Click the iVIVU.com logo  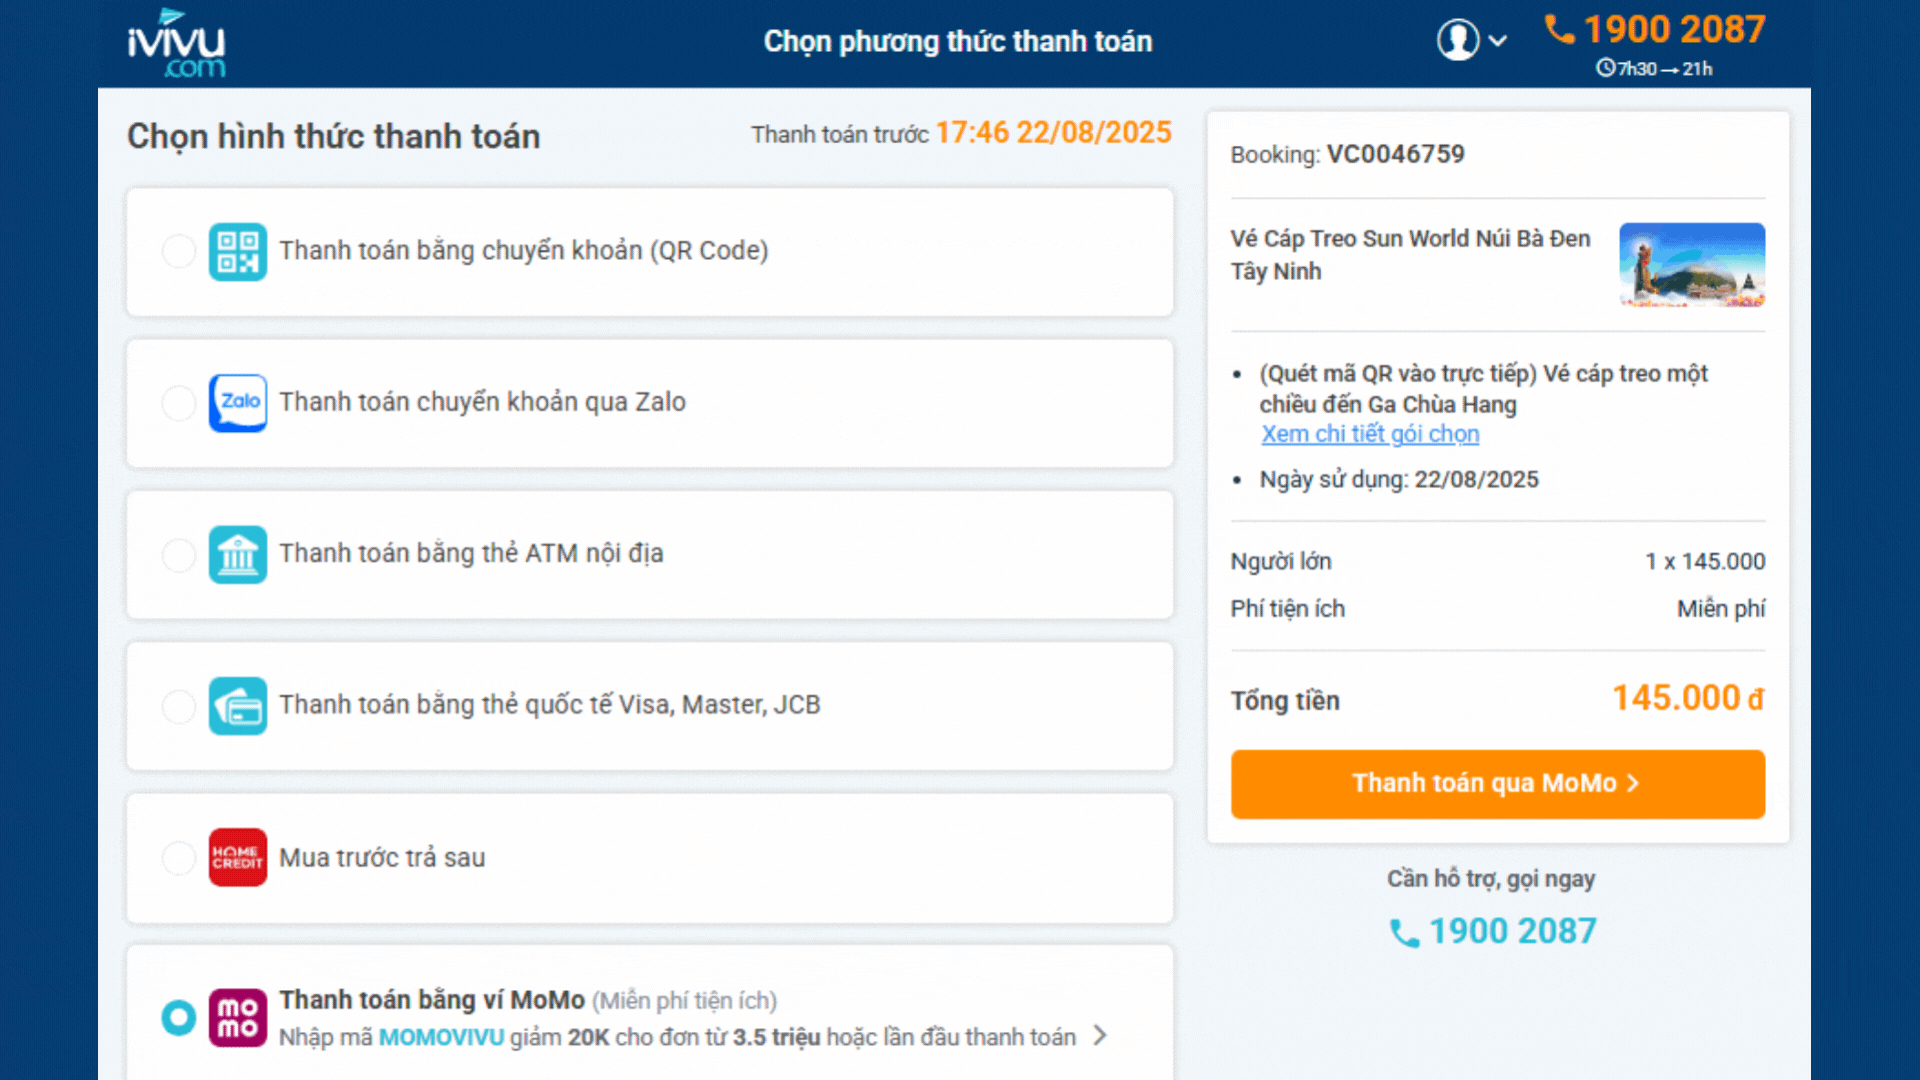click(x=176, y=44)
